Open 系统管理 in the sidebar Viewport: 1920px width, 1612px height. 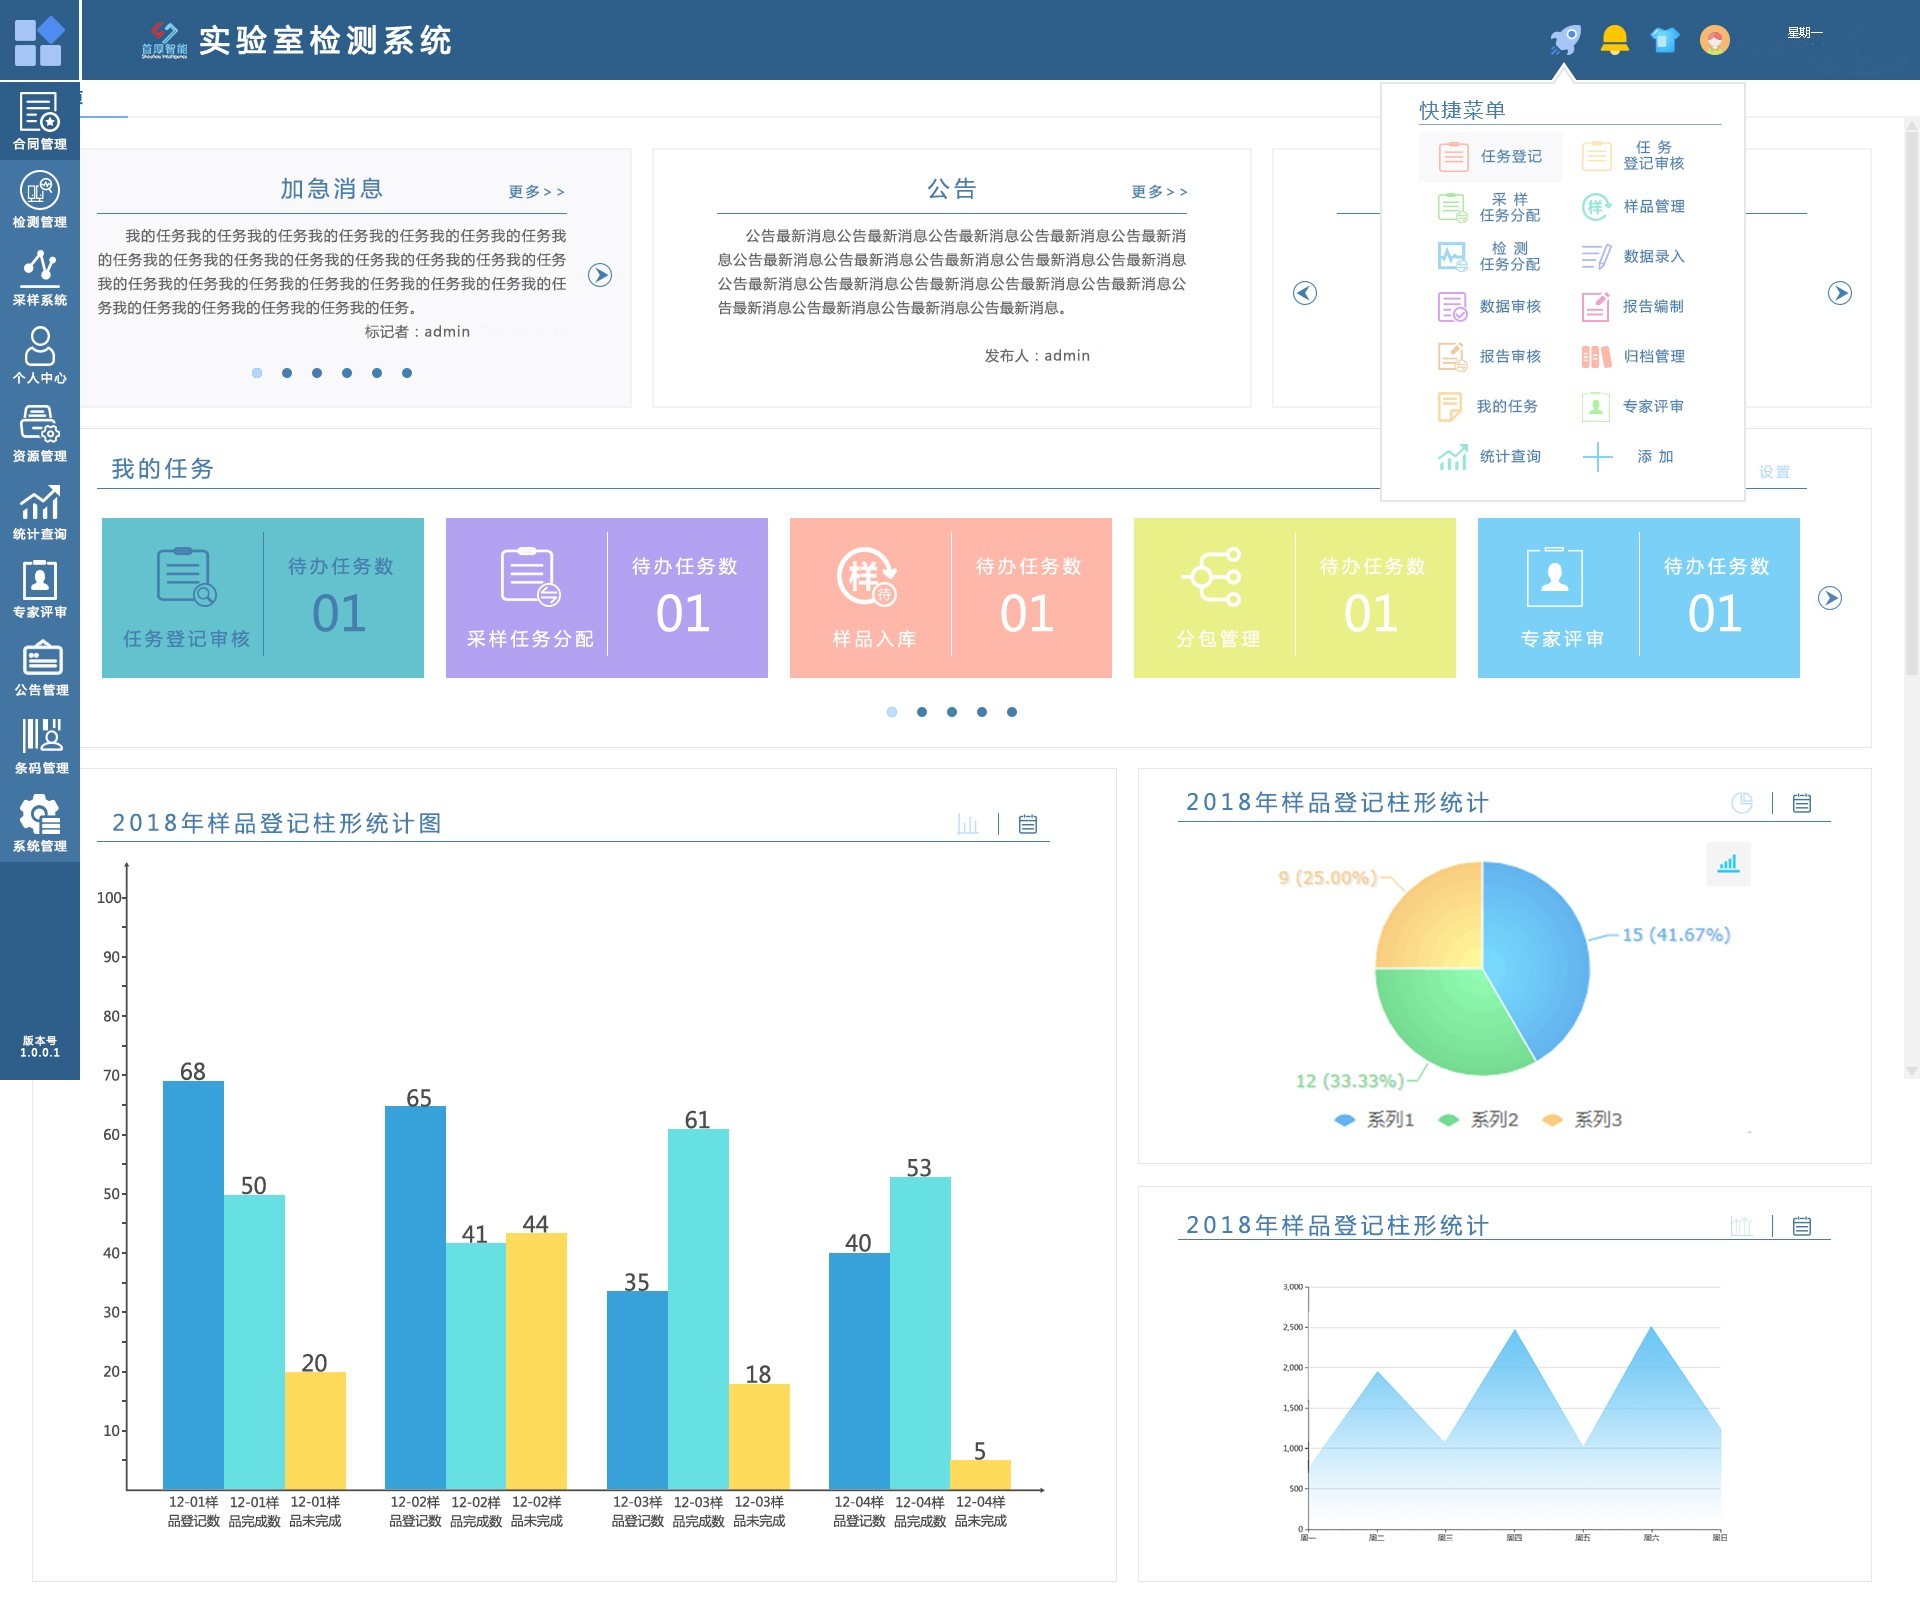coord(40,823)
